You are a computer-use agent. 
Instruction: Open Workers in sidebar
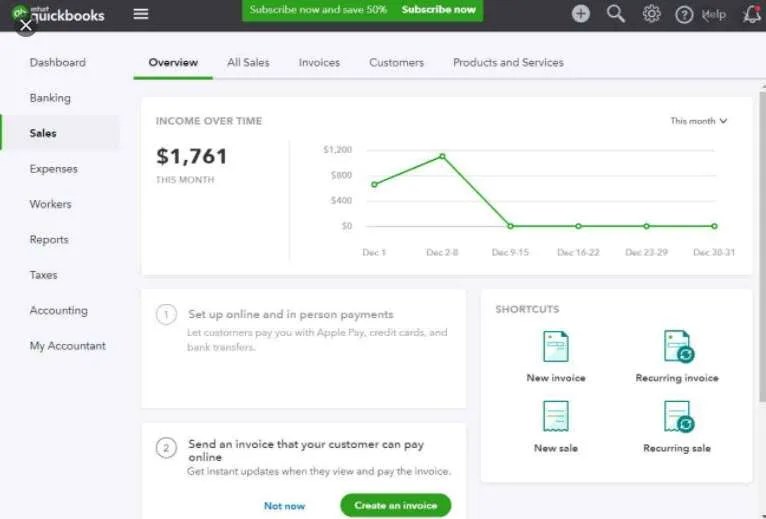point(50,204)
